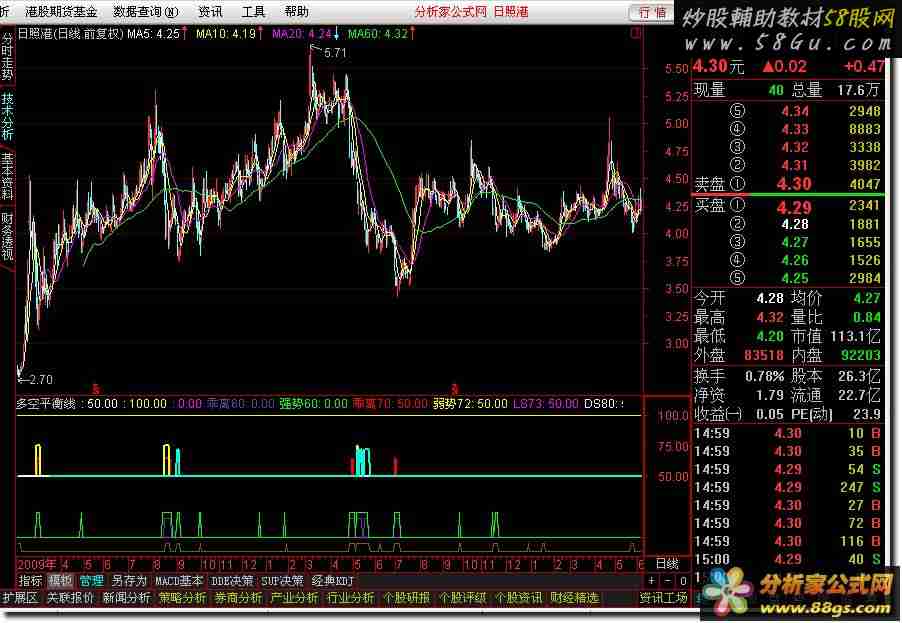The width and height of the screenshot is (902, 623).
Task: Click the 总量 17.6万 value
Action: point(858,90)
